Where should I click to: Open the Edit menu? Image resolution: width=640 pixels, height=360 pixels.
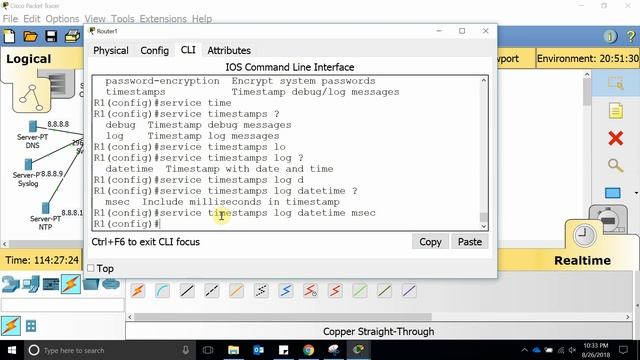(32, 19)
